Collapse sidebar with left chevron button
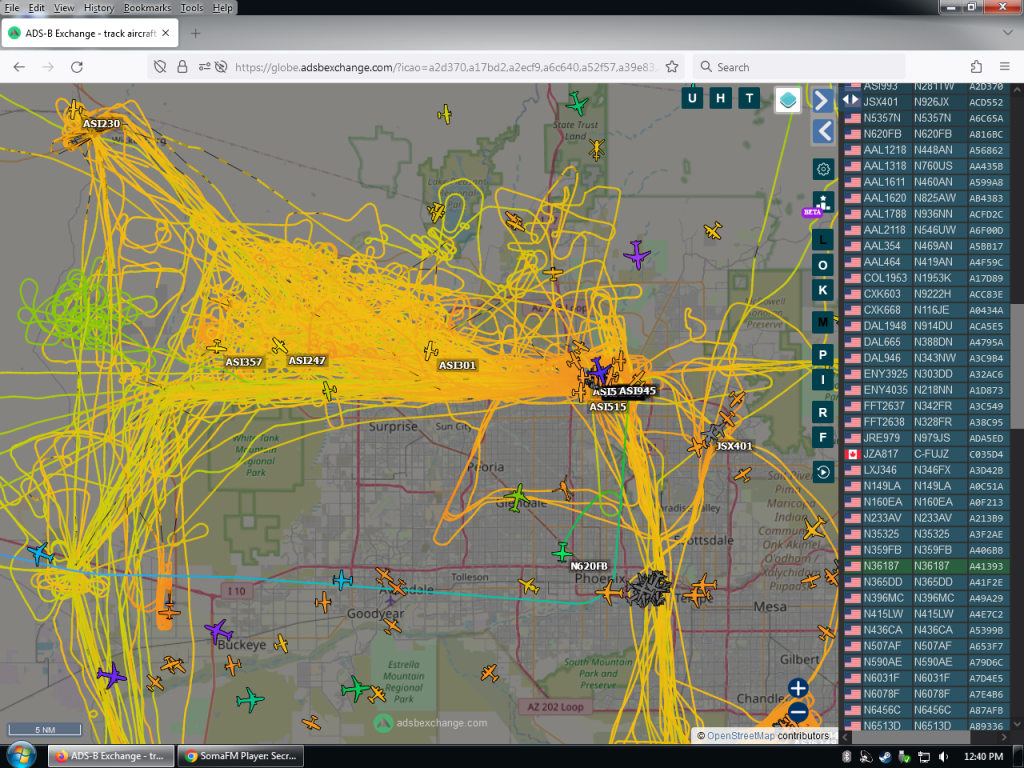Viewport: 1024px width, 768px height. [823, 131]
